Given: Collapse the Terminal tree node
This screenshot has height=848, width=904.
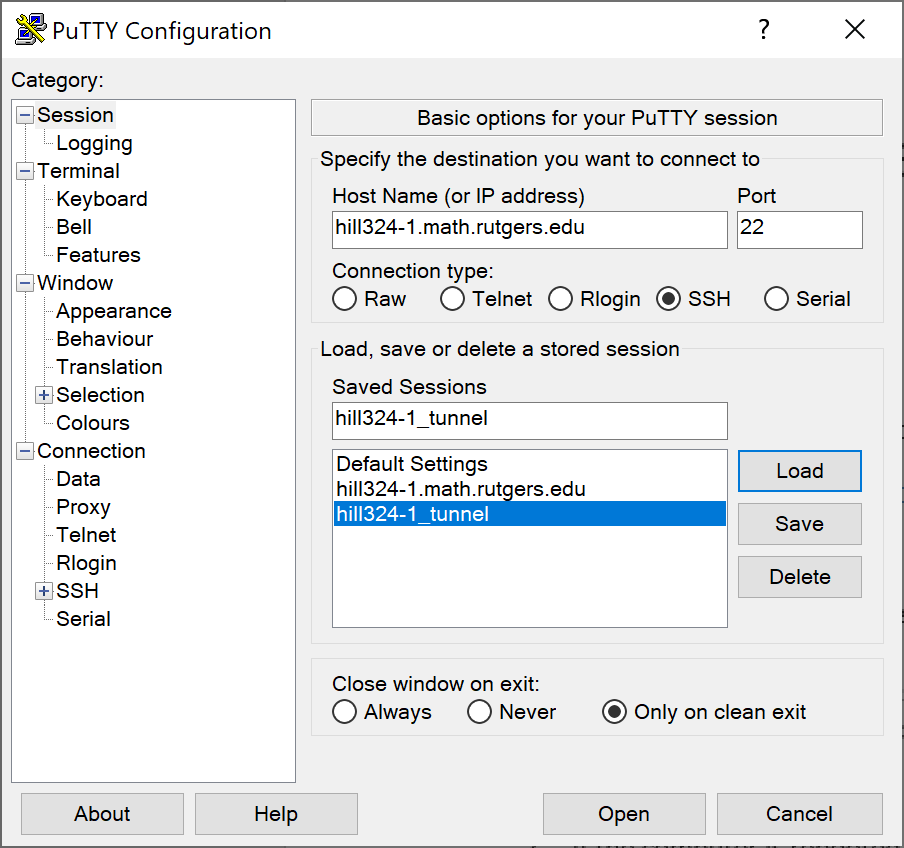Looking at the screenshot, I should (x=25, y=171).
